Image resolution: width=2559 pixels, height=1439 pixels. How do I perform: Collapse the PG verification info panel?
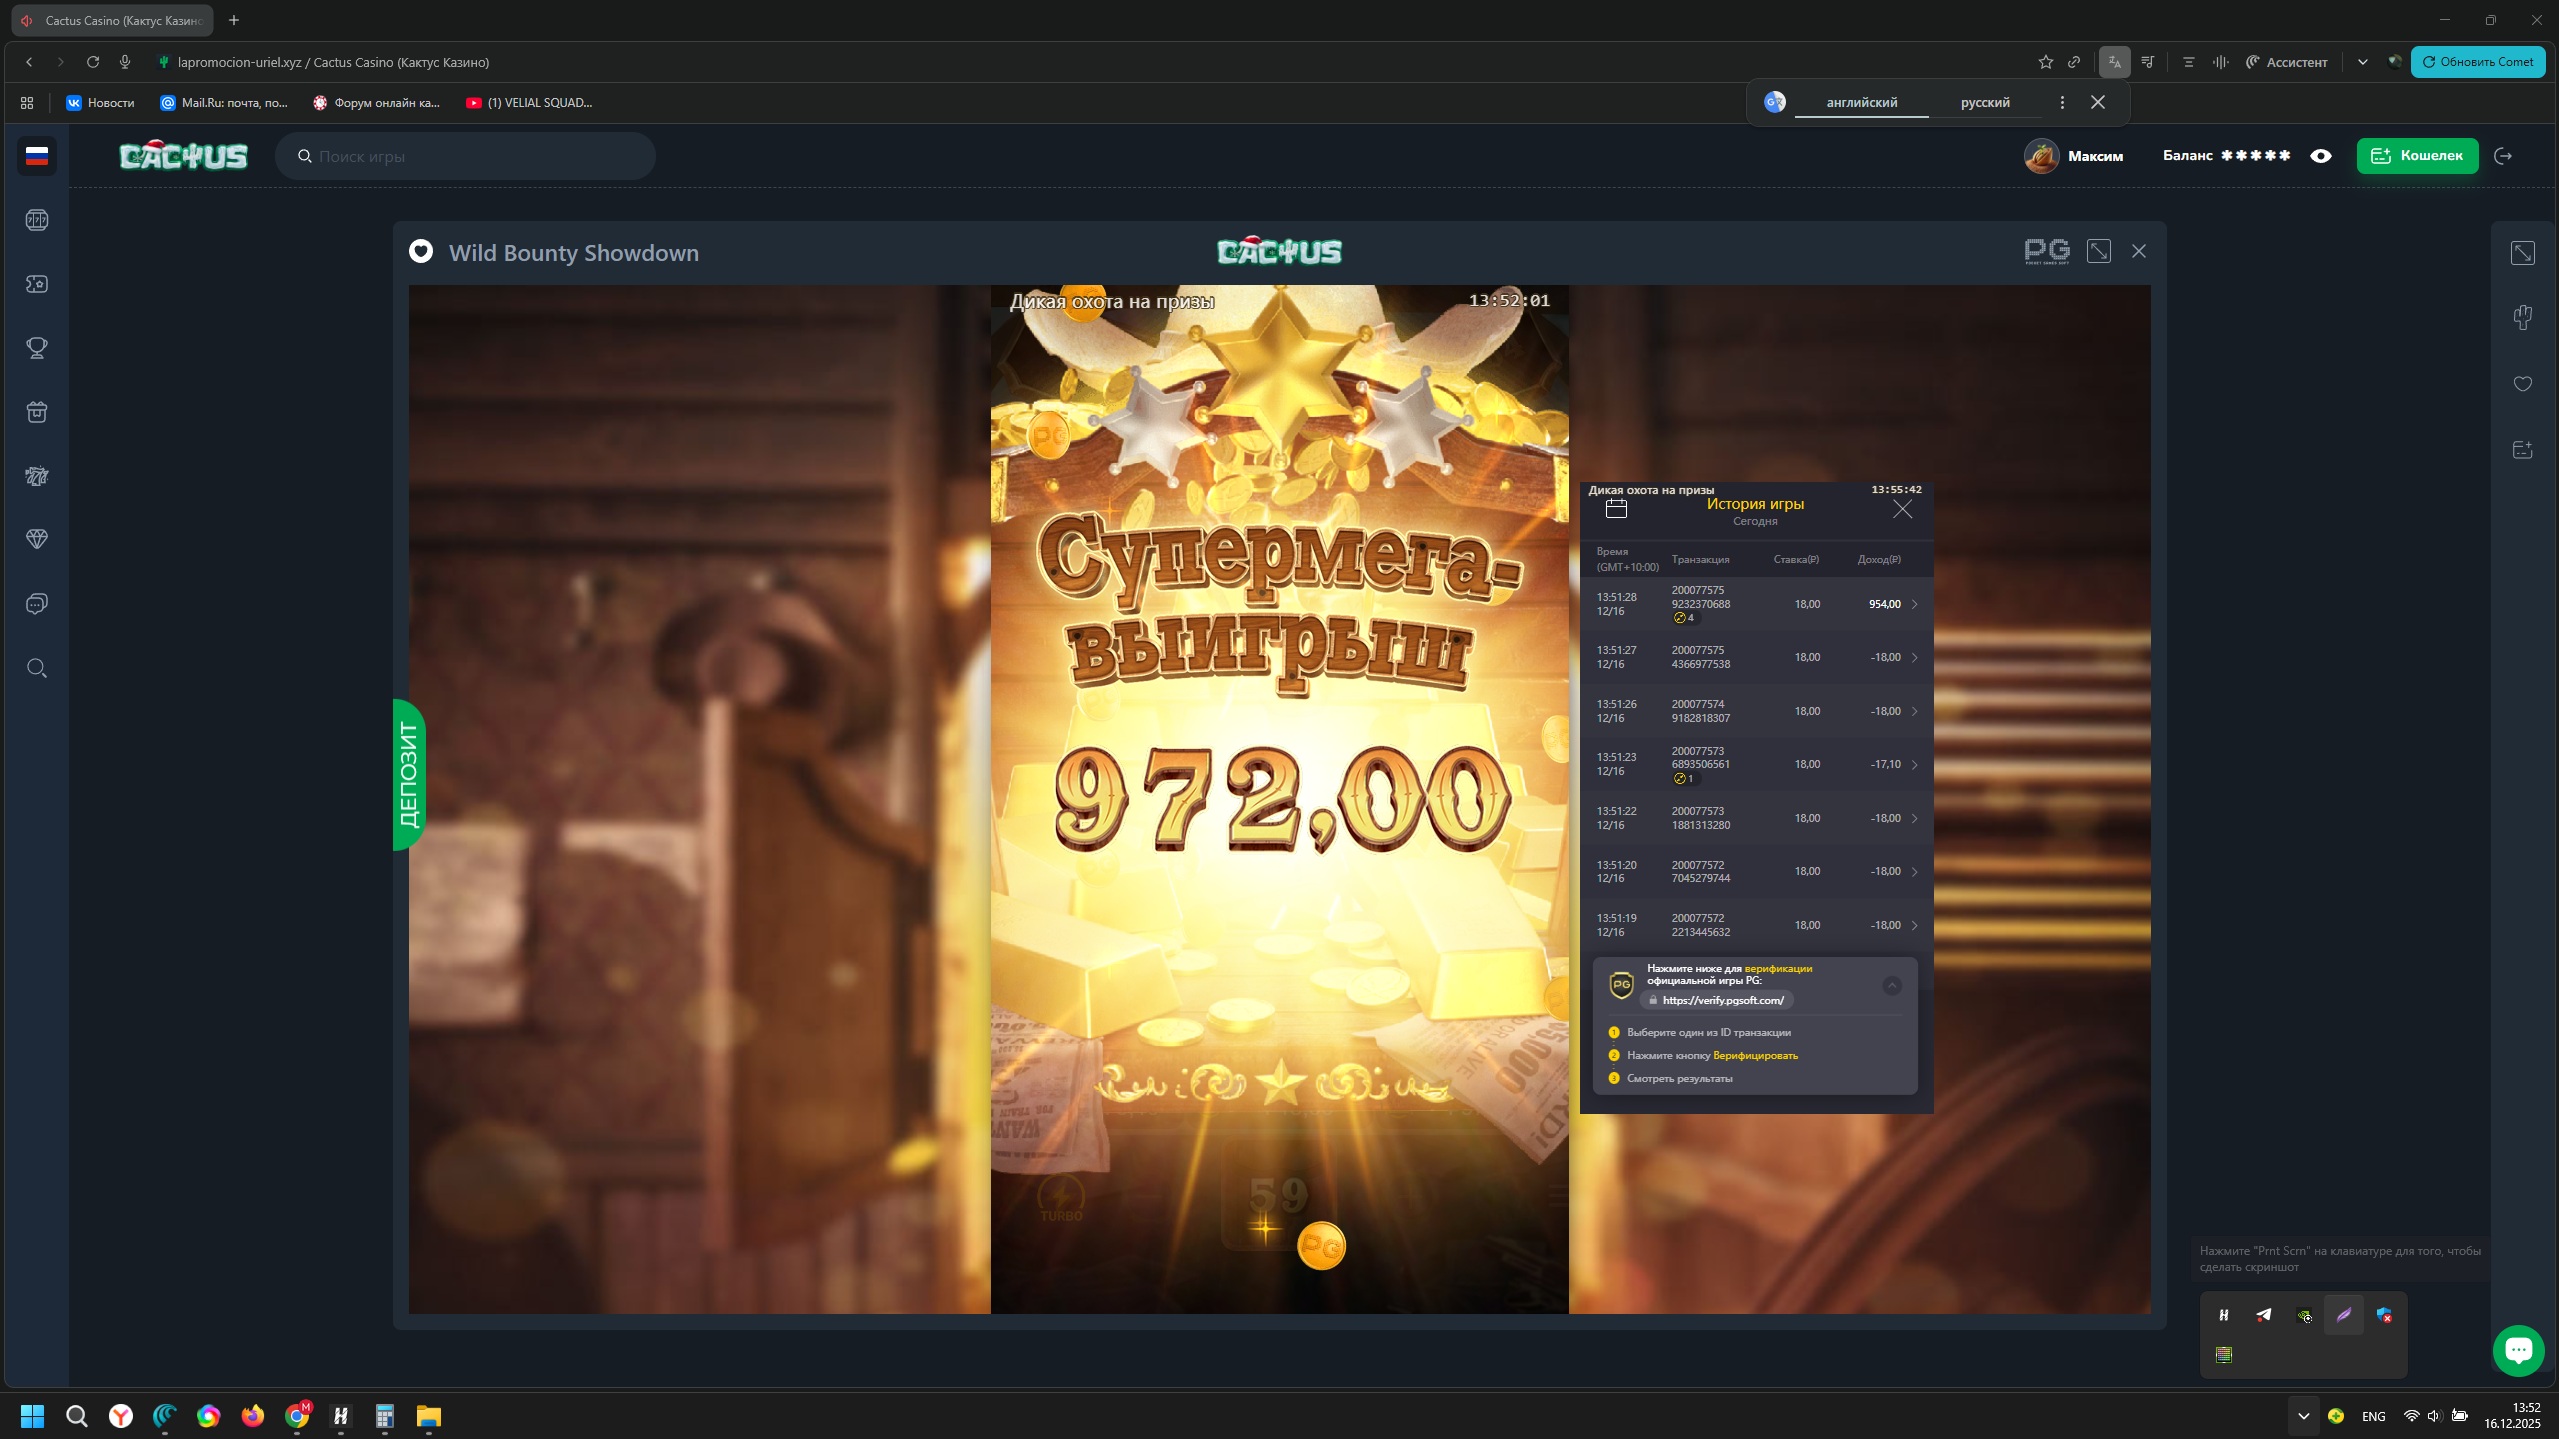[1892, 986]
